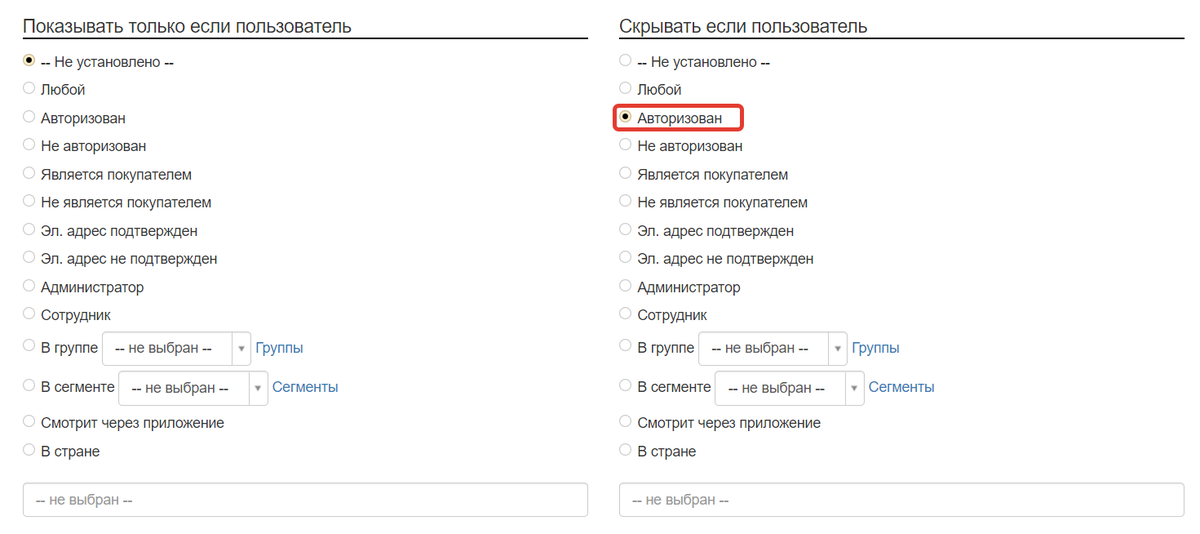Click right country field under 'В стране'
The height and width of the screenshot is (534, 1200).
click(901, 500)
